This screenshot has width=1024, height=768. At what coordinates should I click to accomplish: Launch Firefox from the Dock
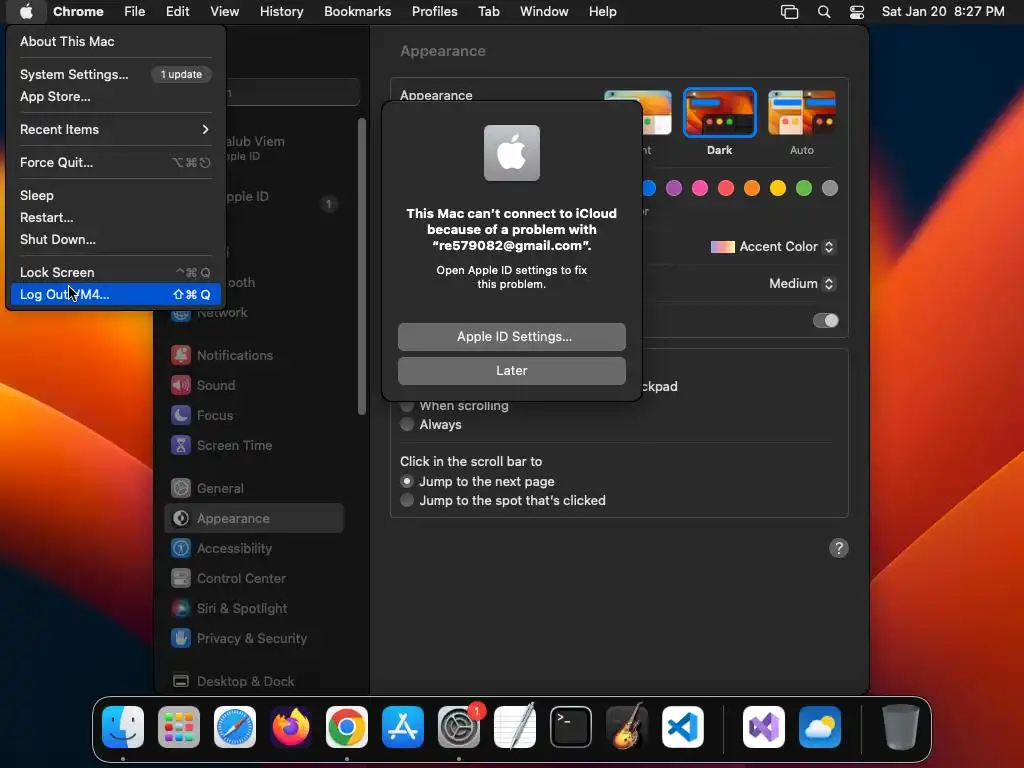291,727
